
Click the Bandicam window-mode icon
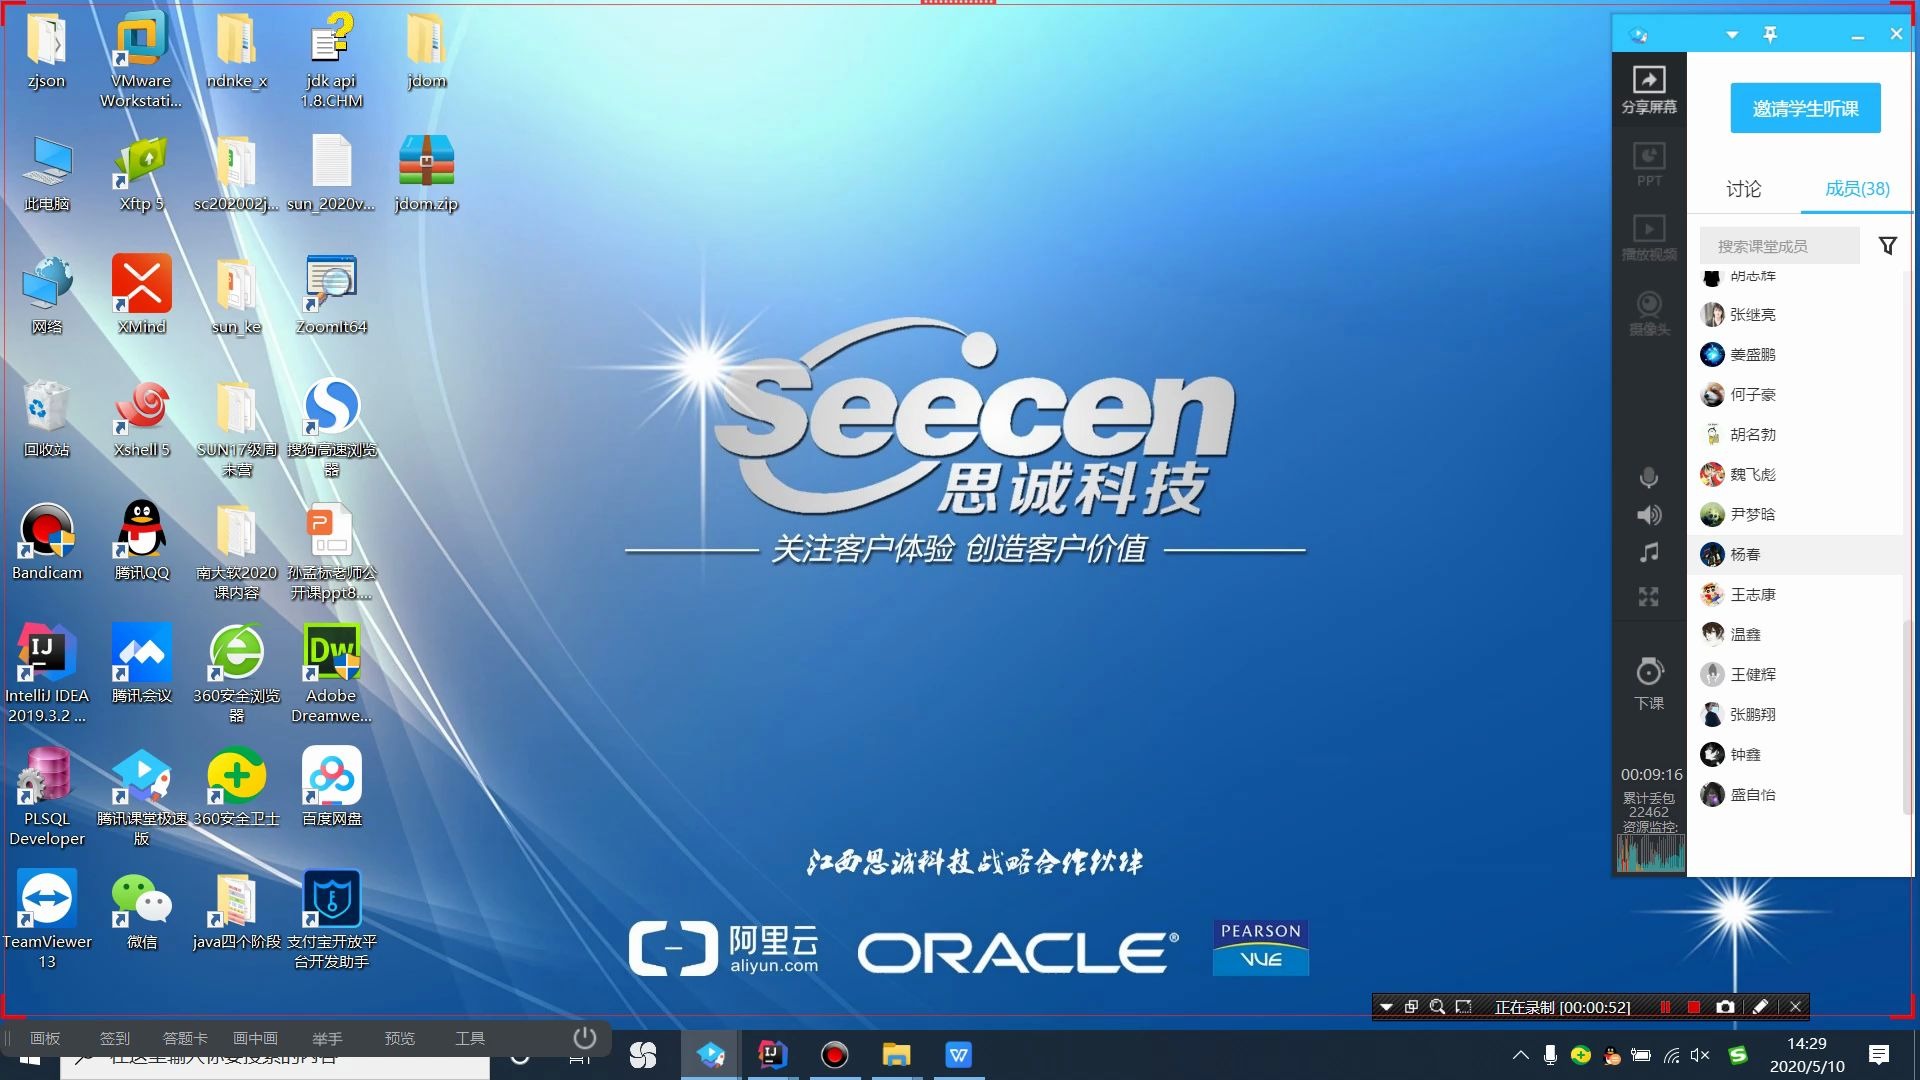pyautogui.click(x=1411, y=1007)
